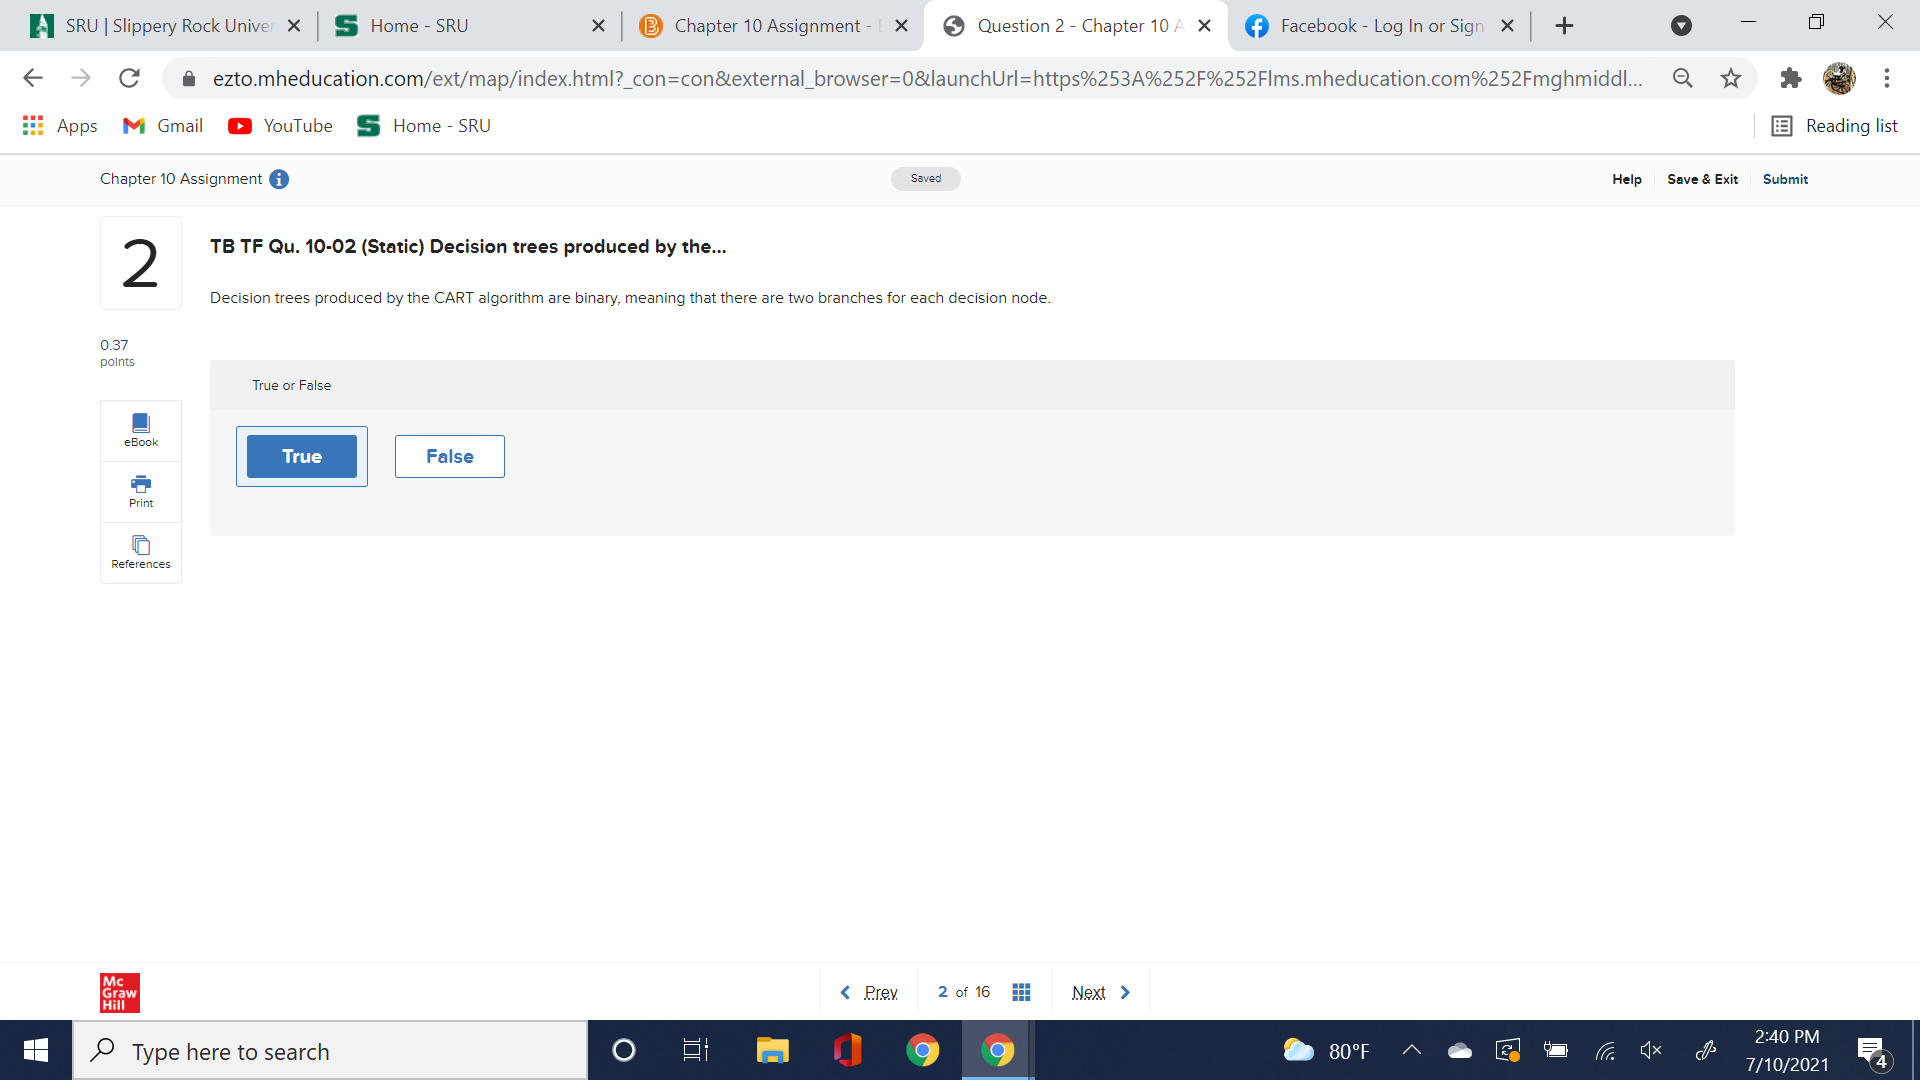Switch to the Chapter 10 Assignment tab
The height and width of the screenshot is (1080, 1920).
tap(765, 26)
